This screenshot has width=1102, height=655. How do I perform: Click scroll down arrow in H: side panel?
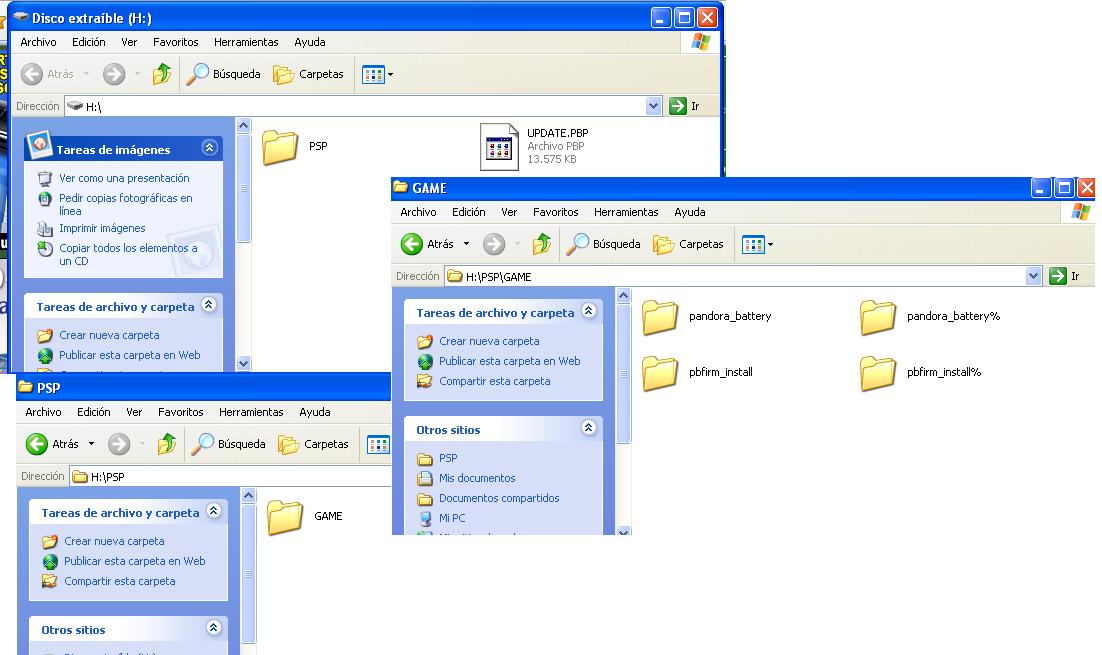244,363
